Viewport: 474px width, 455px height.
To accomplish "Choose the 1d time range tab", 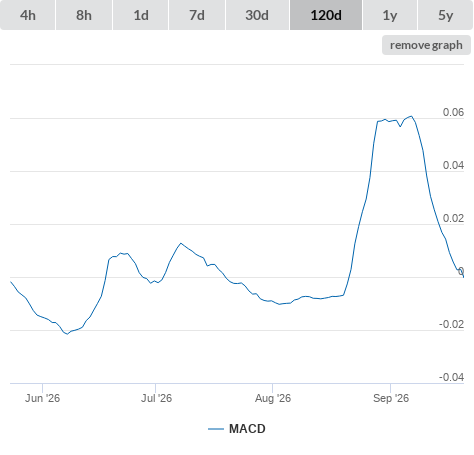I will point(141,15).
